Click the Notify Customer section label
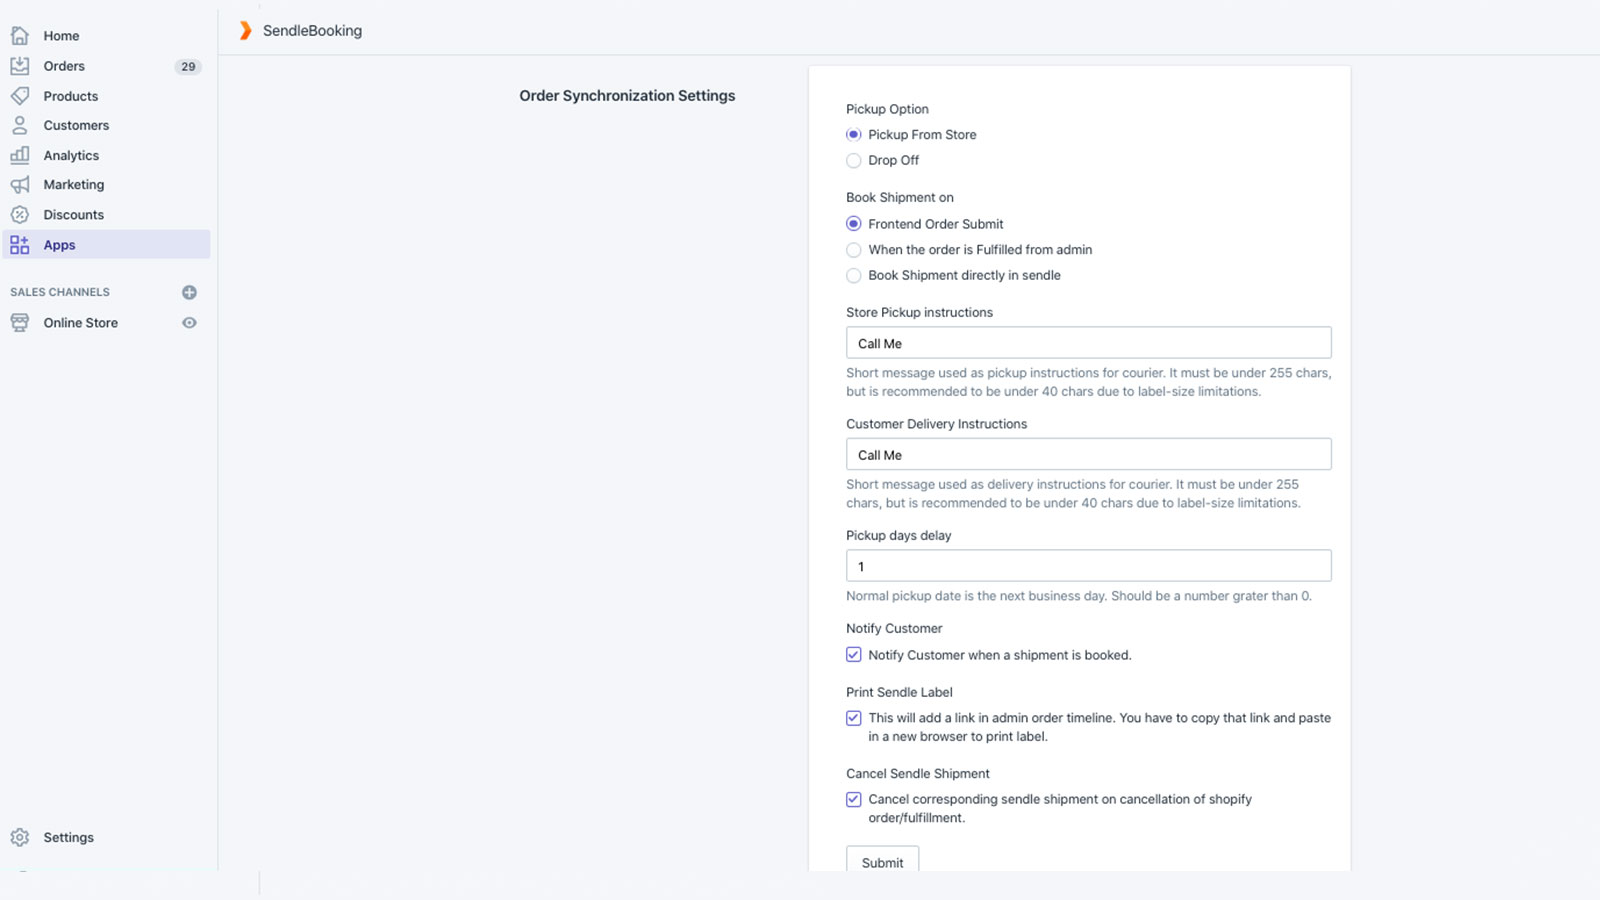Viewport: 1600px width, 900px height. click(894, 628)
